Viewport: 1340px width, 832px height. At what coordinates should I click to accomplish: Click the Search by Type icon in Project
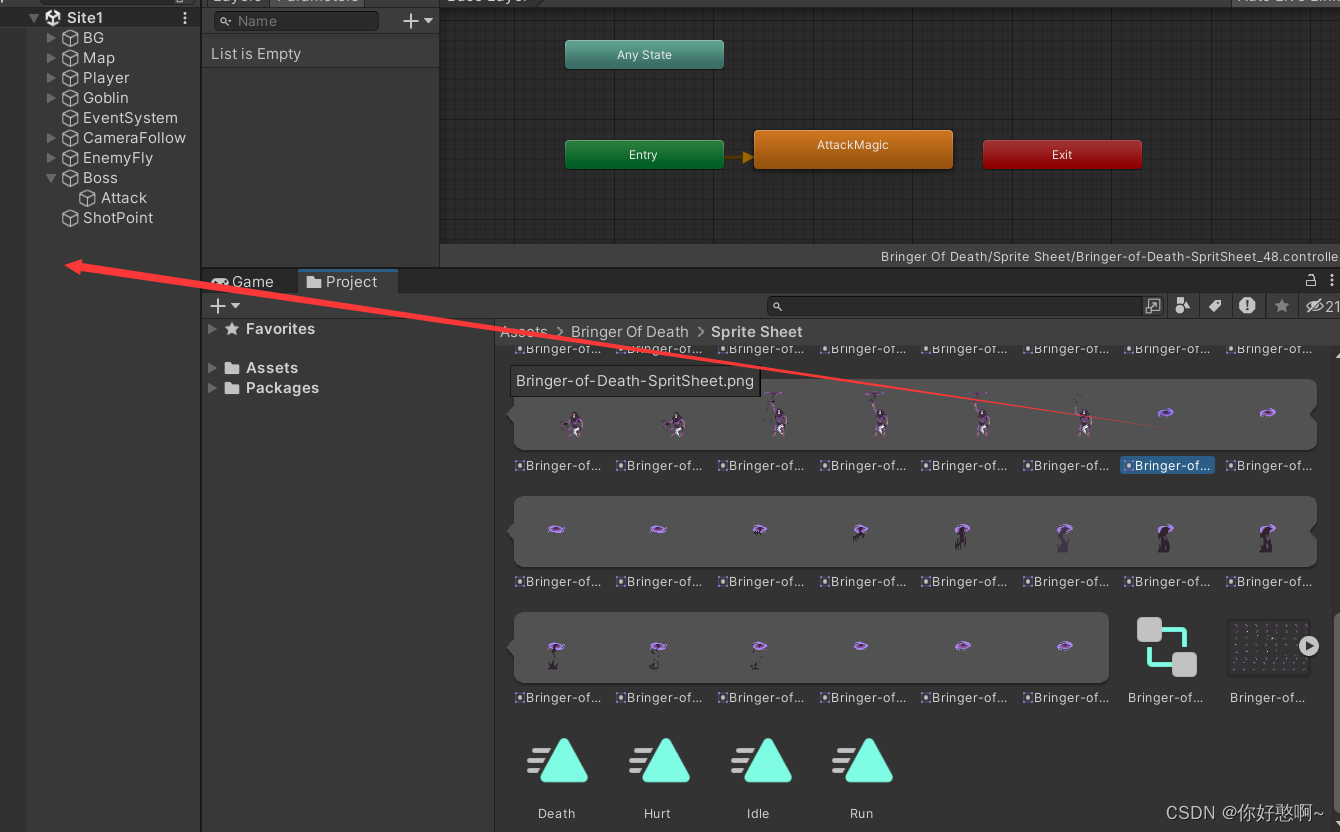1182,306
